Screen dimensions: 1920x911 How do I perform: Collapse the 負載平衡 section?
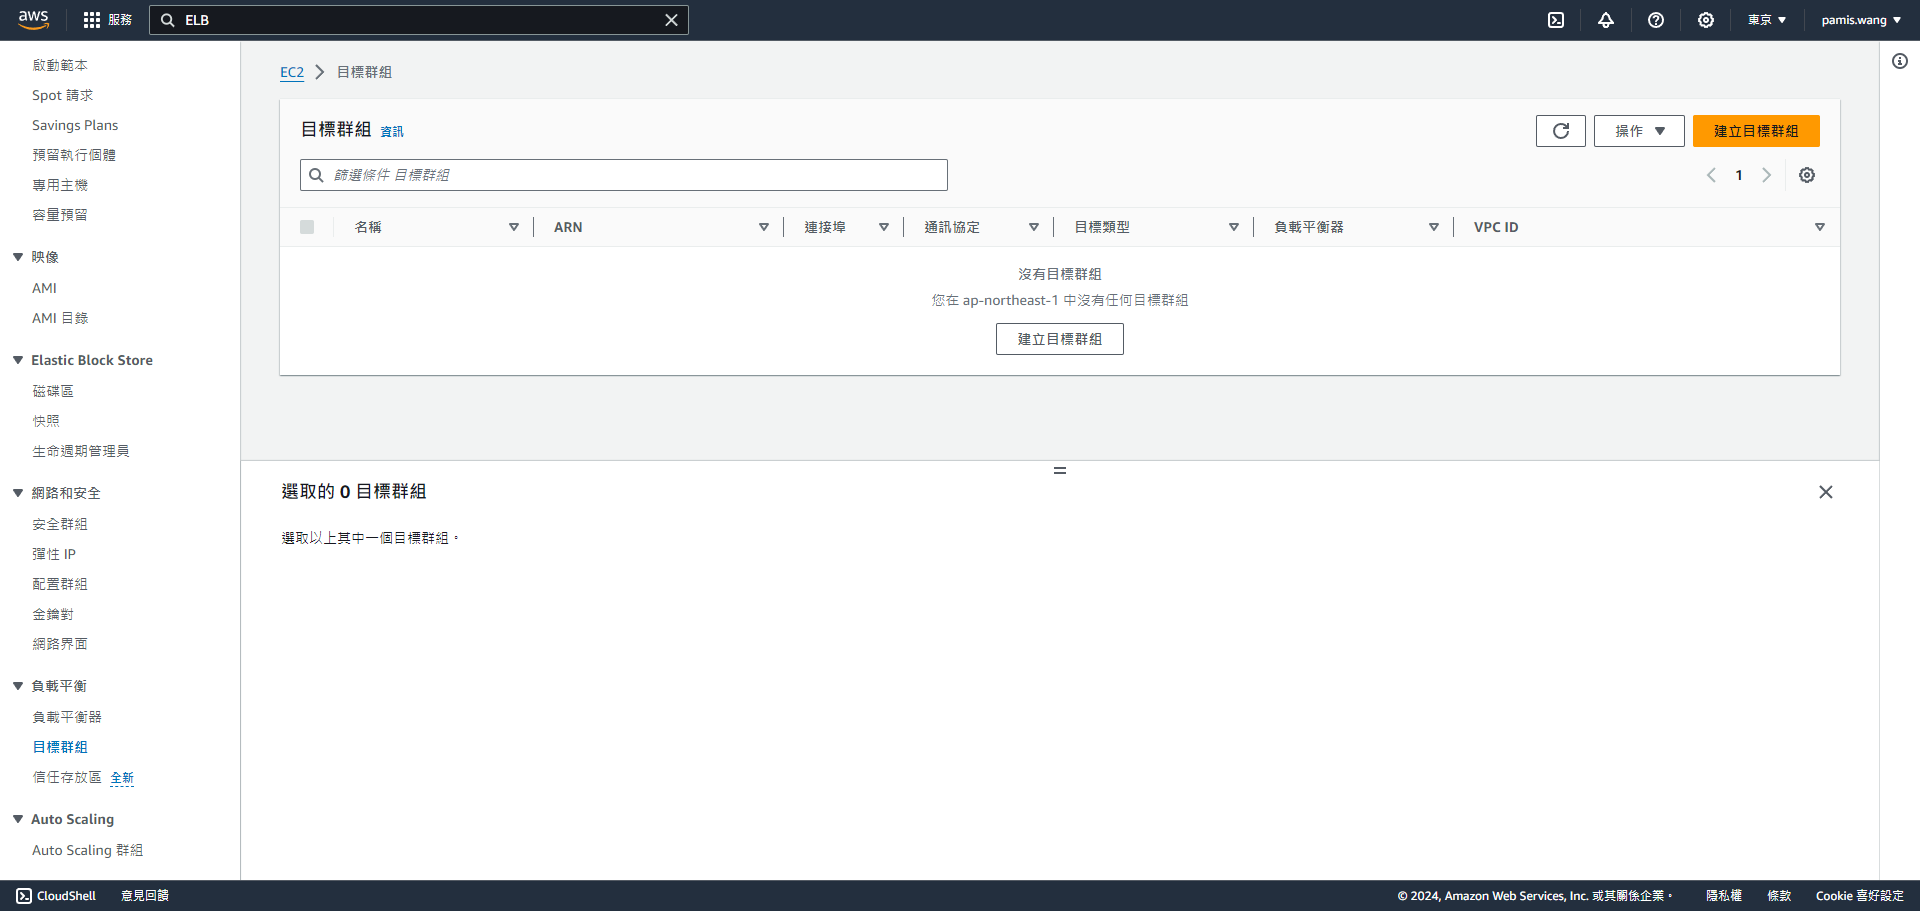[18, 686]
